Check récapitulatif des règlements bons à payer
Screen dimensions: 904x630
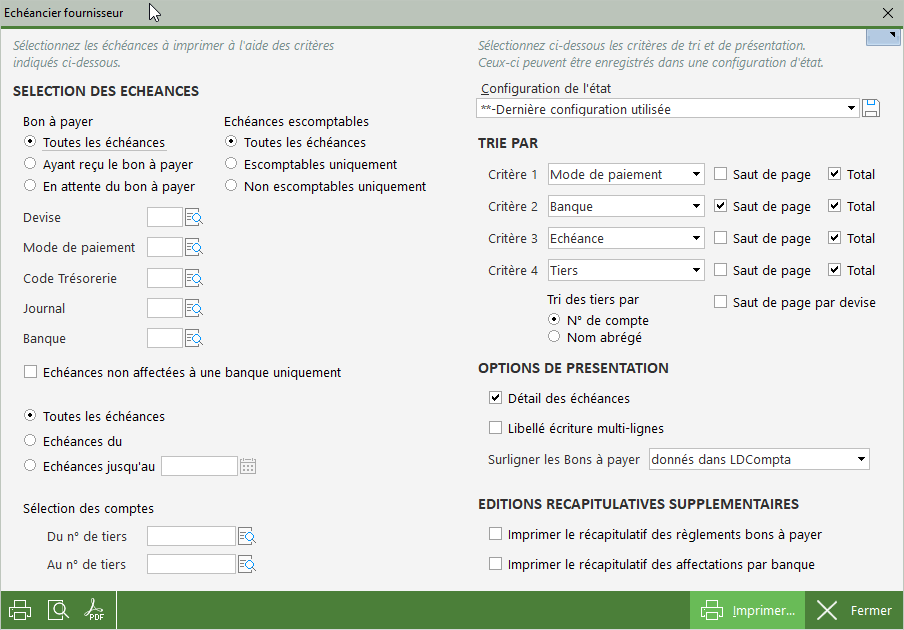click(495, 534)
